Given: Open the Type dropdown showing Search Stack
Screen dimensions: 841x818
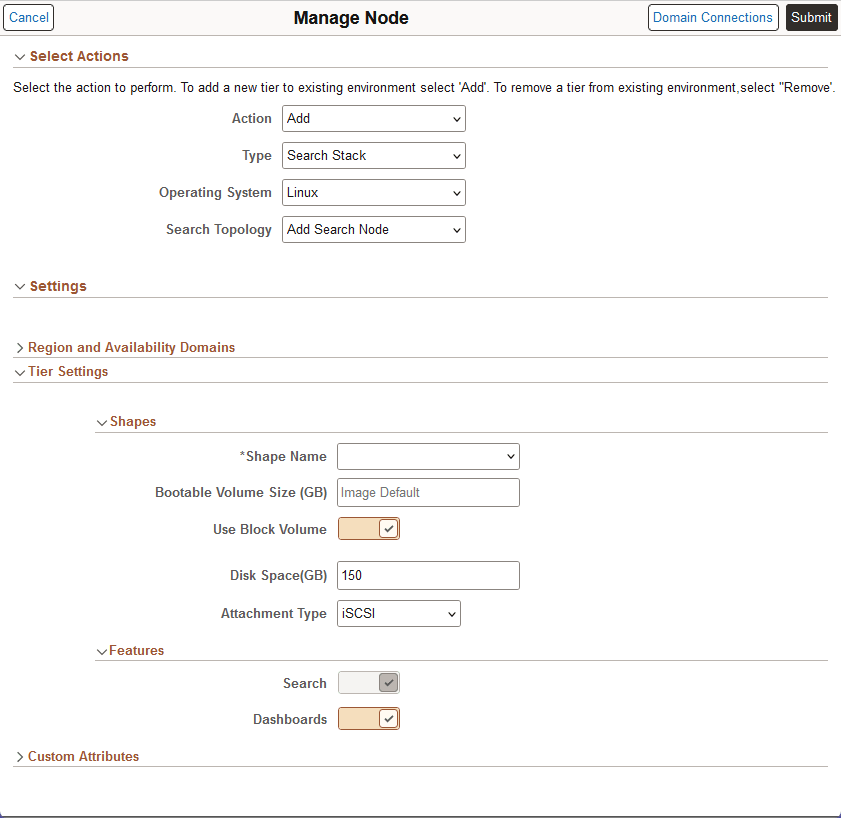Looking at the screenshot, I should click(373, 155).
